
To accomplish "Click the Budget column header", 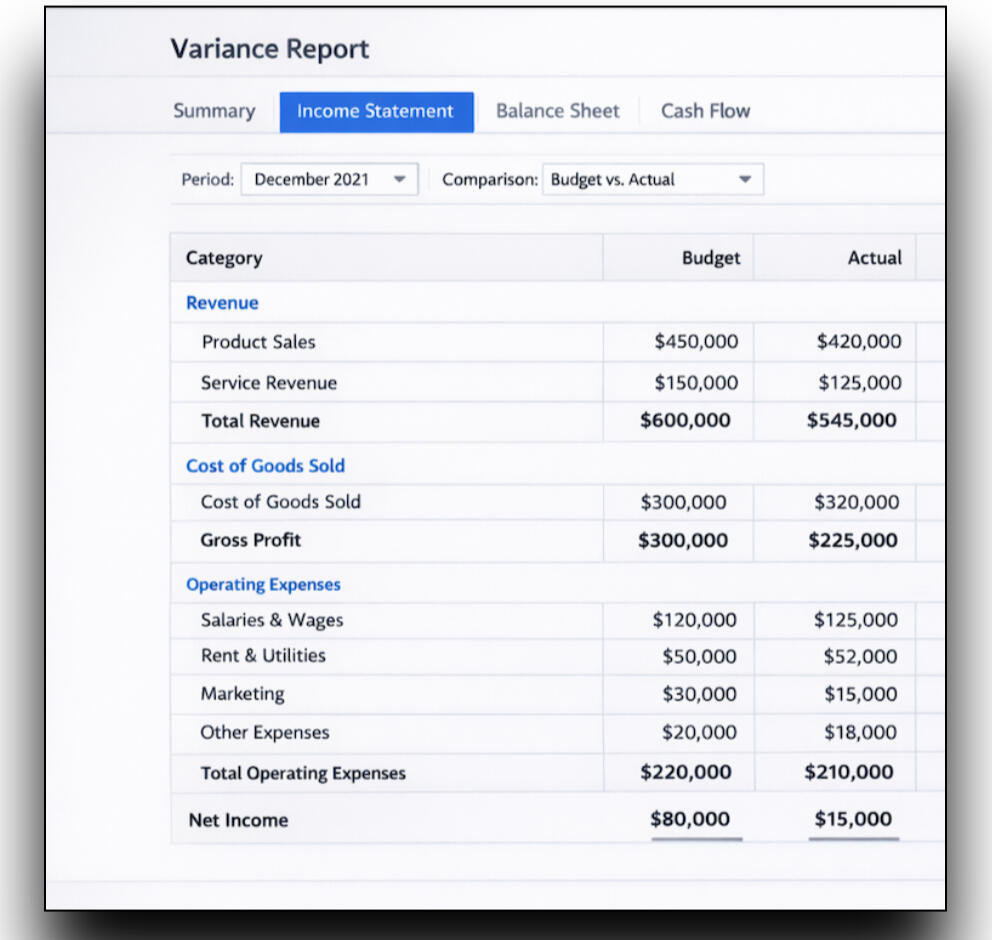I will coord(711,258).
